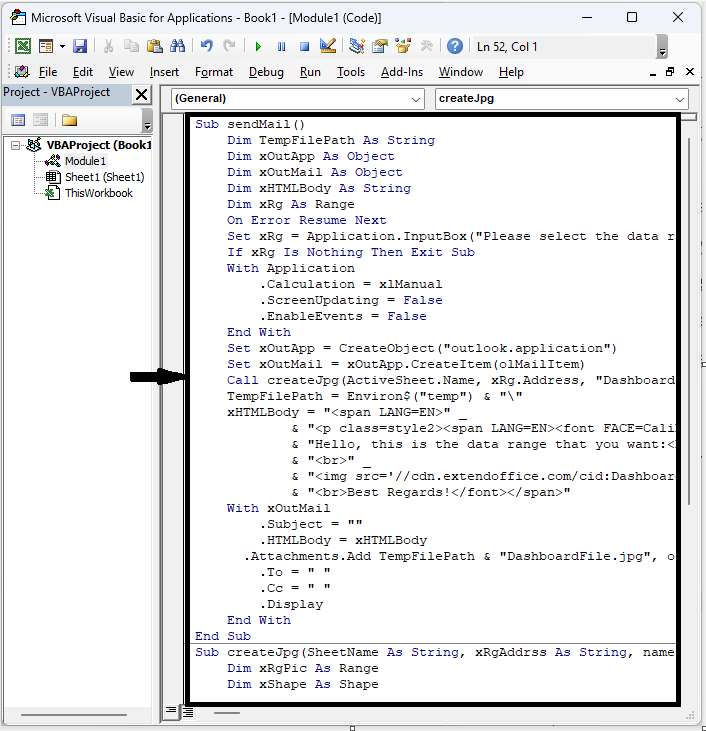Switch to Full Module View at bottom left
Image resolution: width=706 pixels, height=731 pixels.
click(187, 712)
